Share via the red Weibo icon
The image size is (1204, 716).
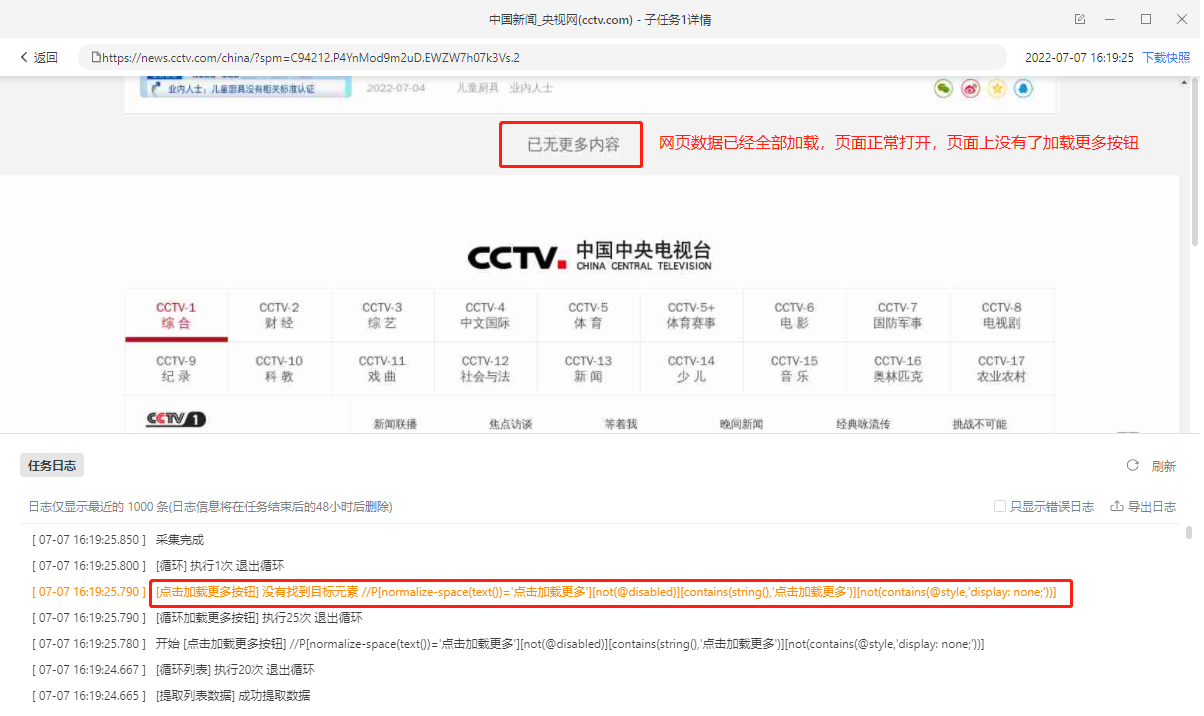970,89
